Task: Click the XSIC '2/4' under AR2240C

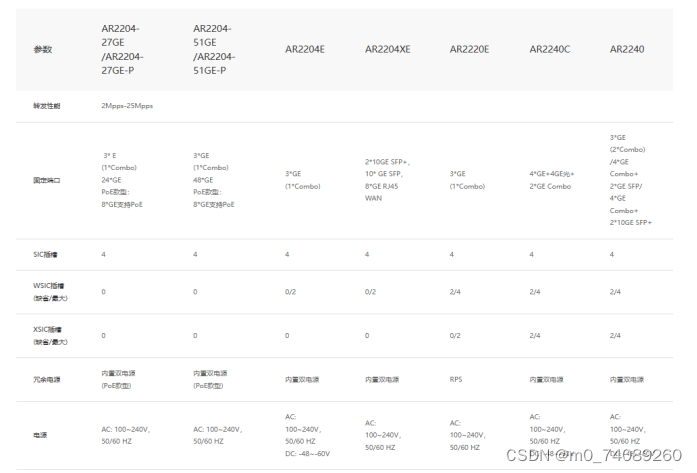Action: (x=535, y=336)
